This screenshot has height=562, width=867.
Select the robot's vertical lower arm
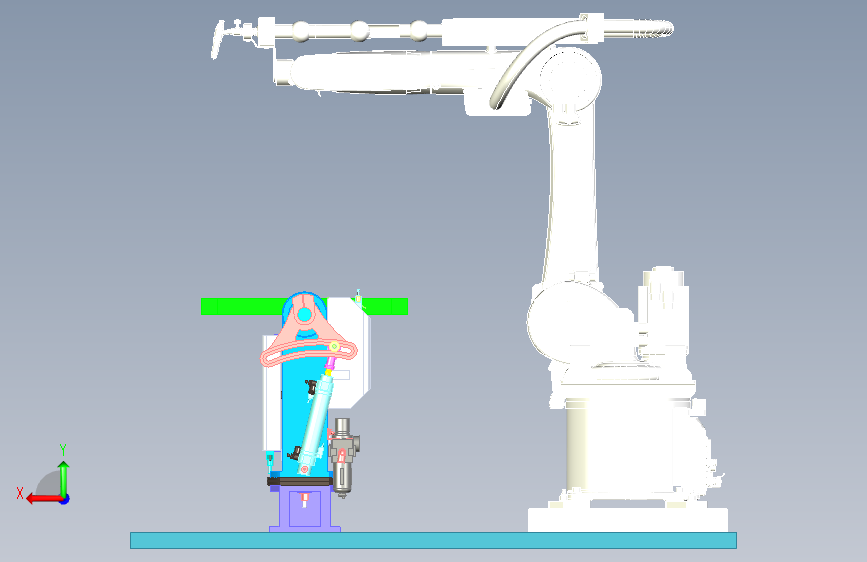click(572, 194)
